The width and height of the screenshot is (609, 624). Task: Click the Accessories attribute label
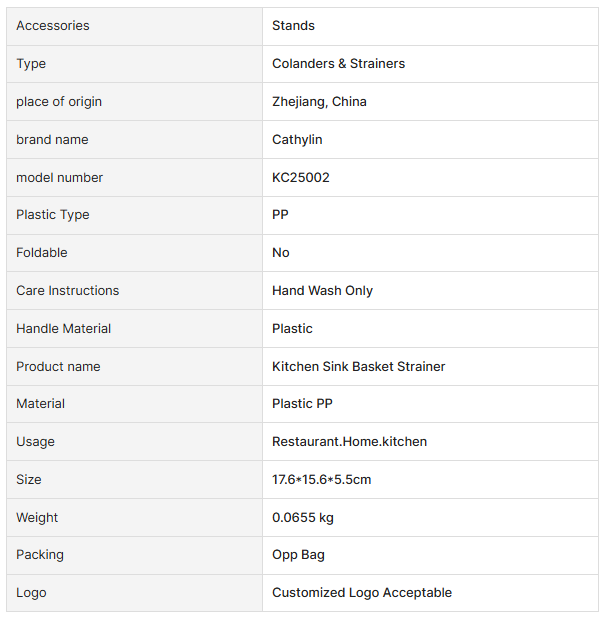tap(52, 26)
